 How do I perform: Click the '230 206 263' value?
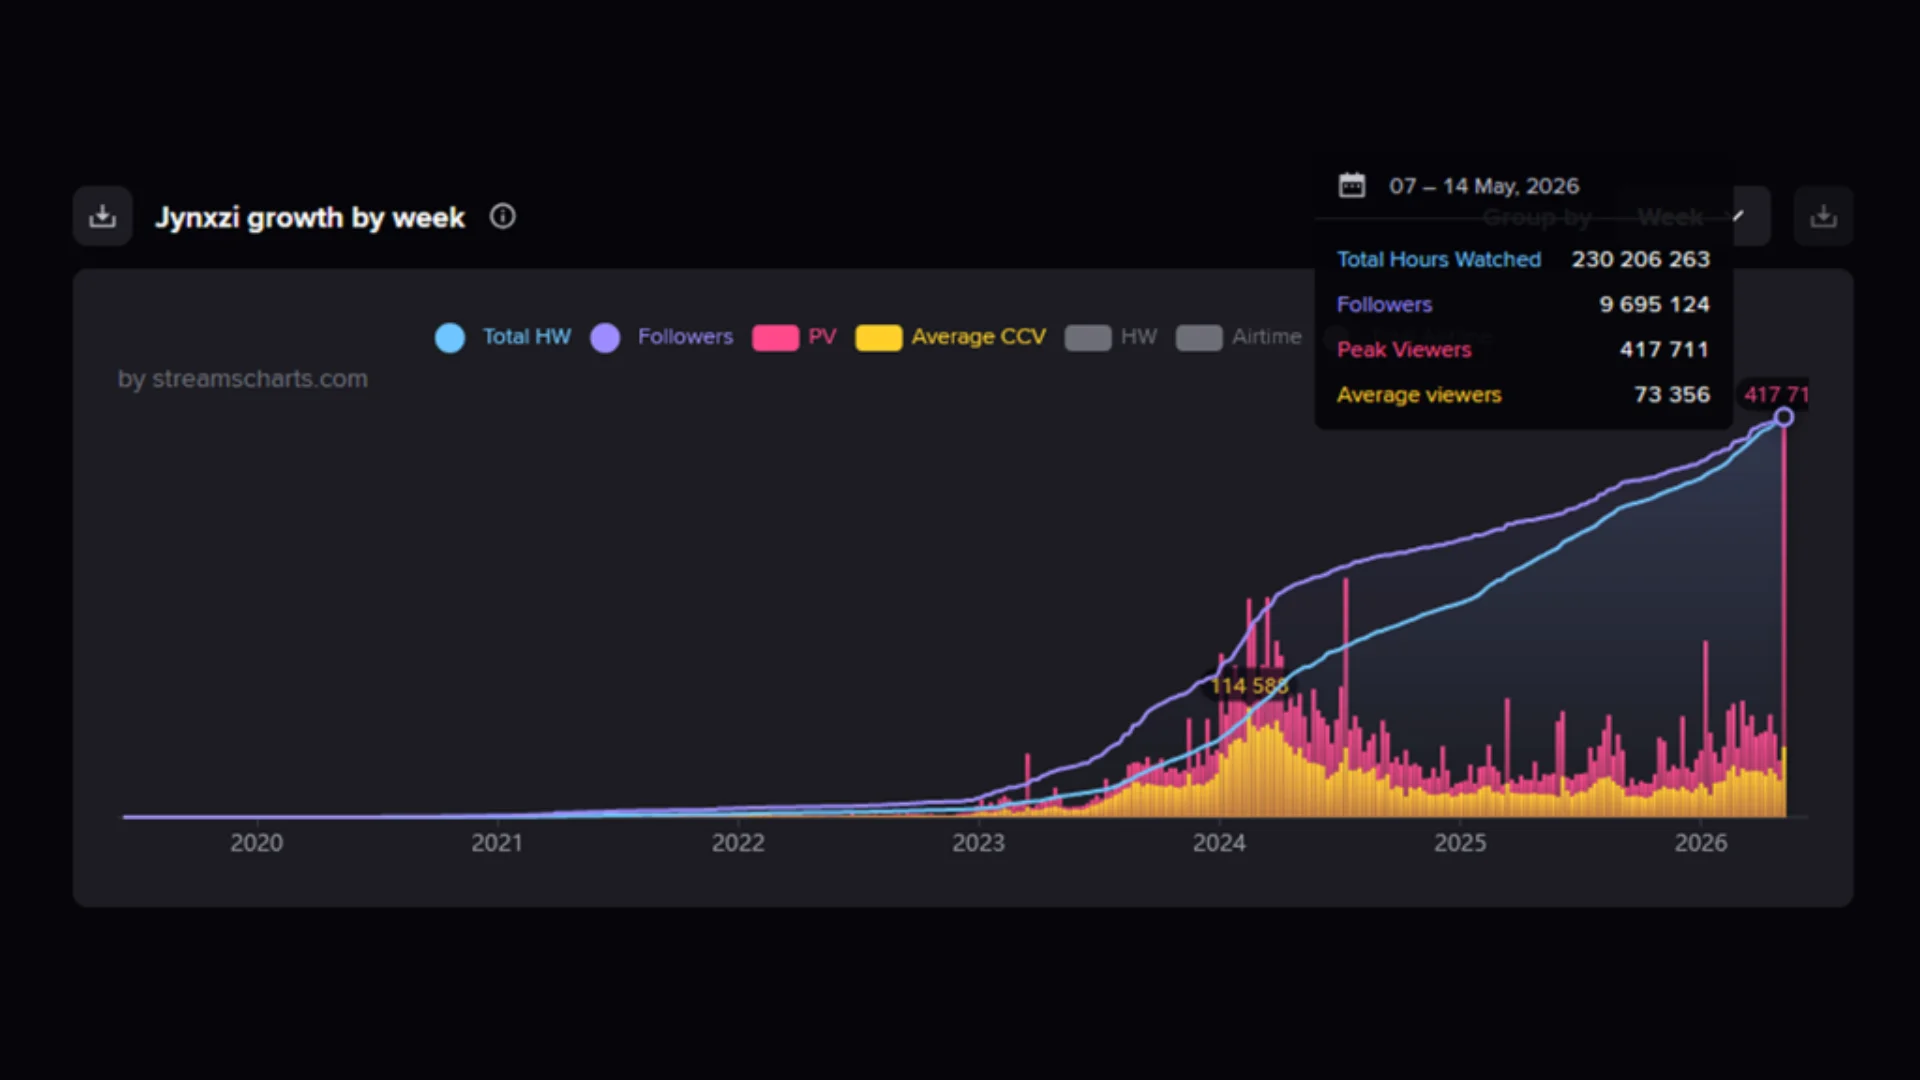(x=1641, y=259)
